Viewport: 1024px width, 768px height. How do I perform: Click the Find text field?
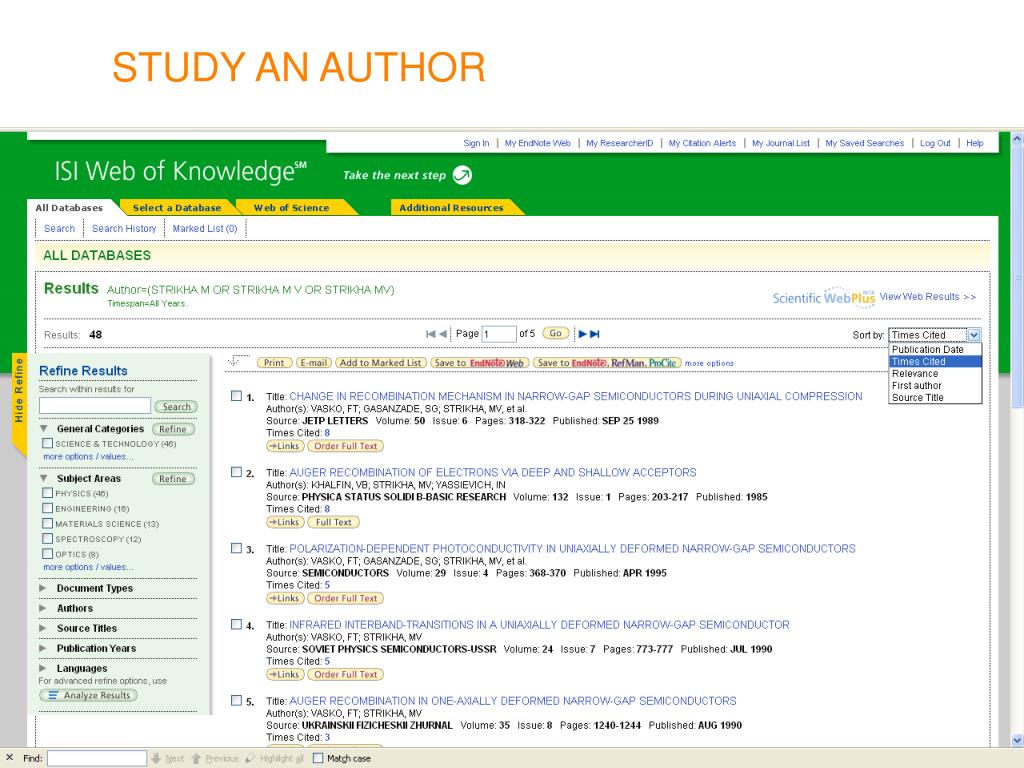point(97,758)
